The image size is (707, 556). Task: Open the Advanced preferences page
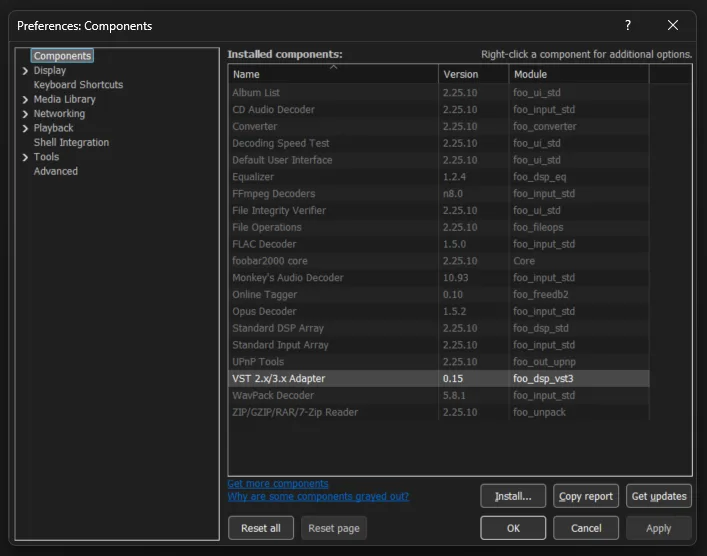(x=55, y=171)
